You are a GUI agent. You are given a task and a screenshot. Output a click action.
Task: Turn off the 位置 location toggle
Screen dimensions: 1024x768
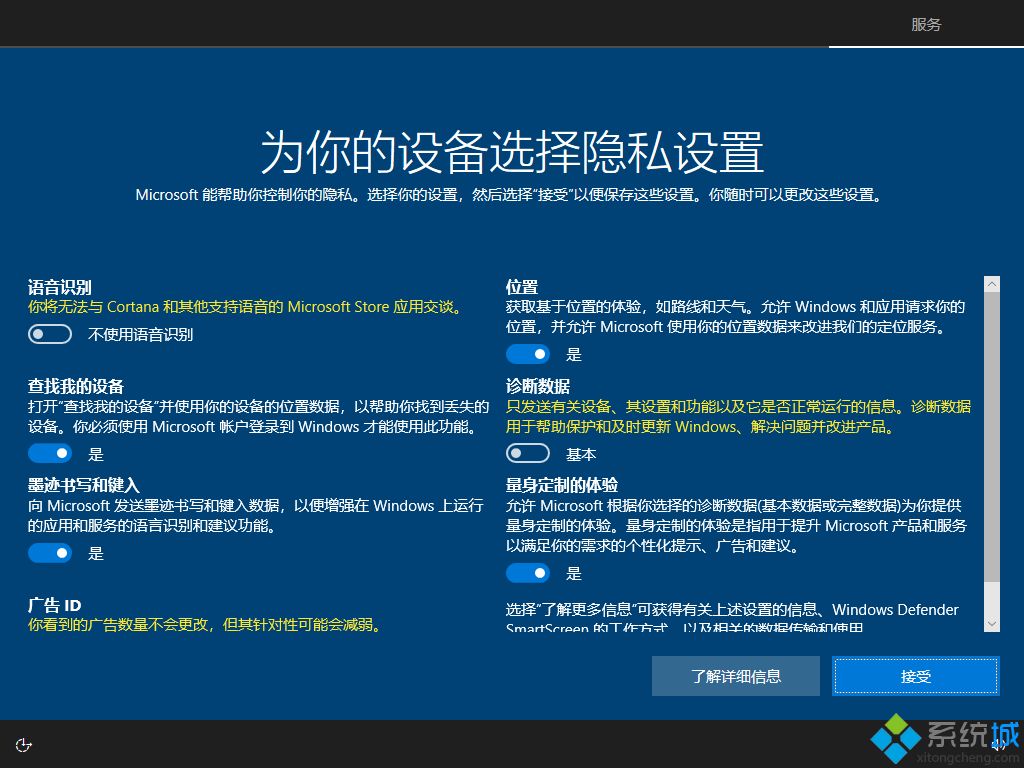point(528,354)
